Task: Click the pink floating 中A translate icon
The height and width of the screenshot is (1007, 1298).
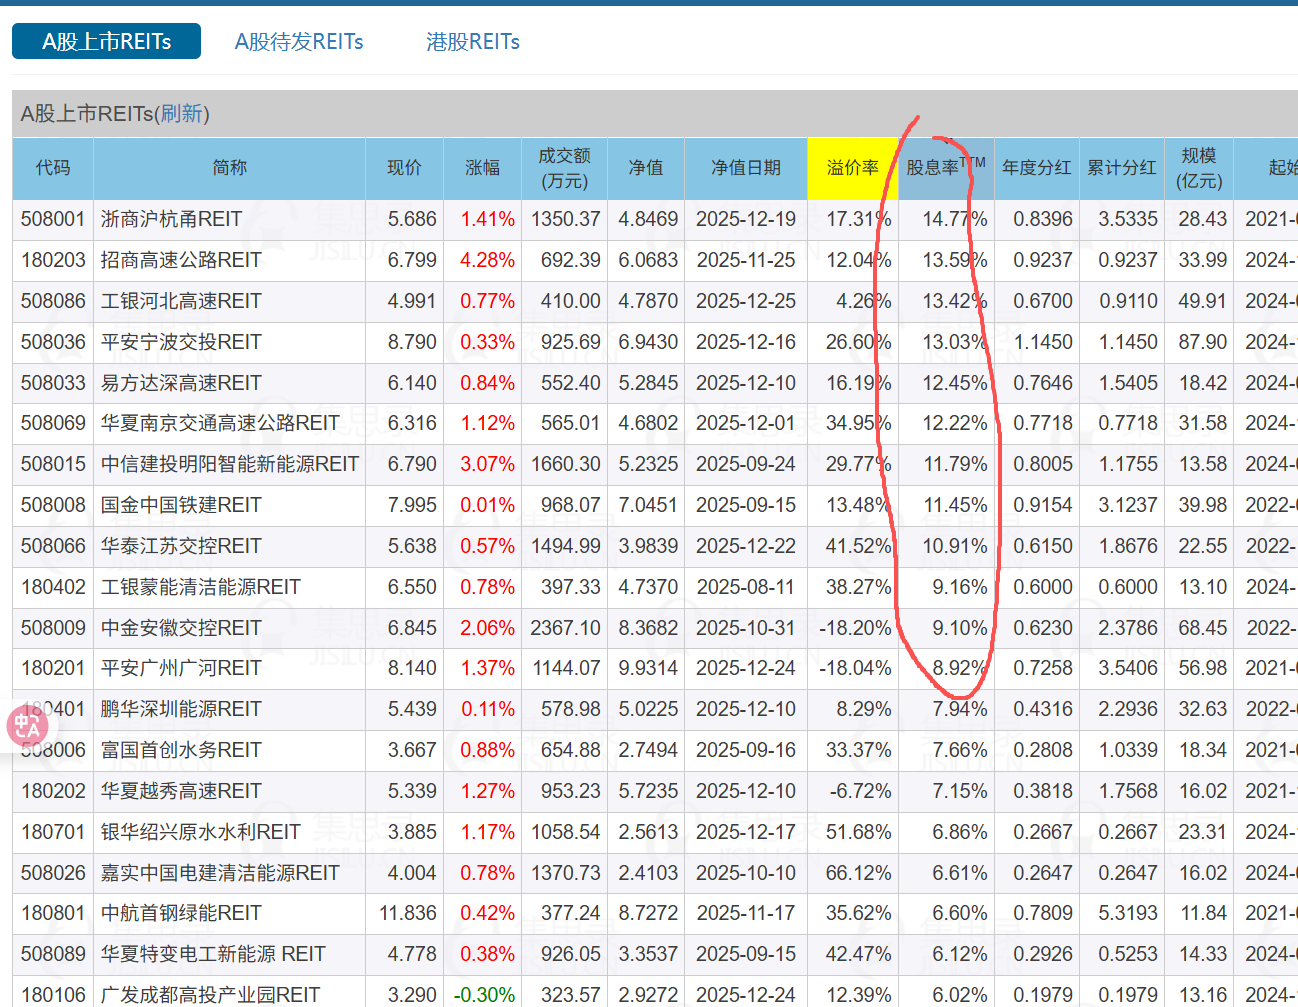Action: click(x=27, y=726)
